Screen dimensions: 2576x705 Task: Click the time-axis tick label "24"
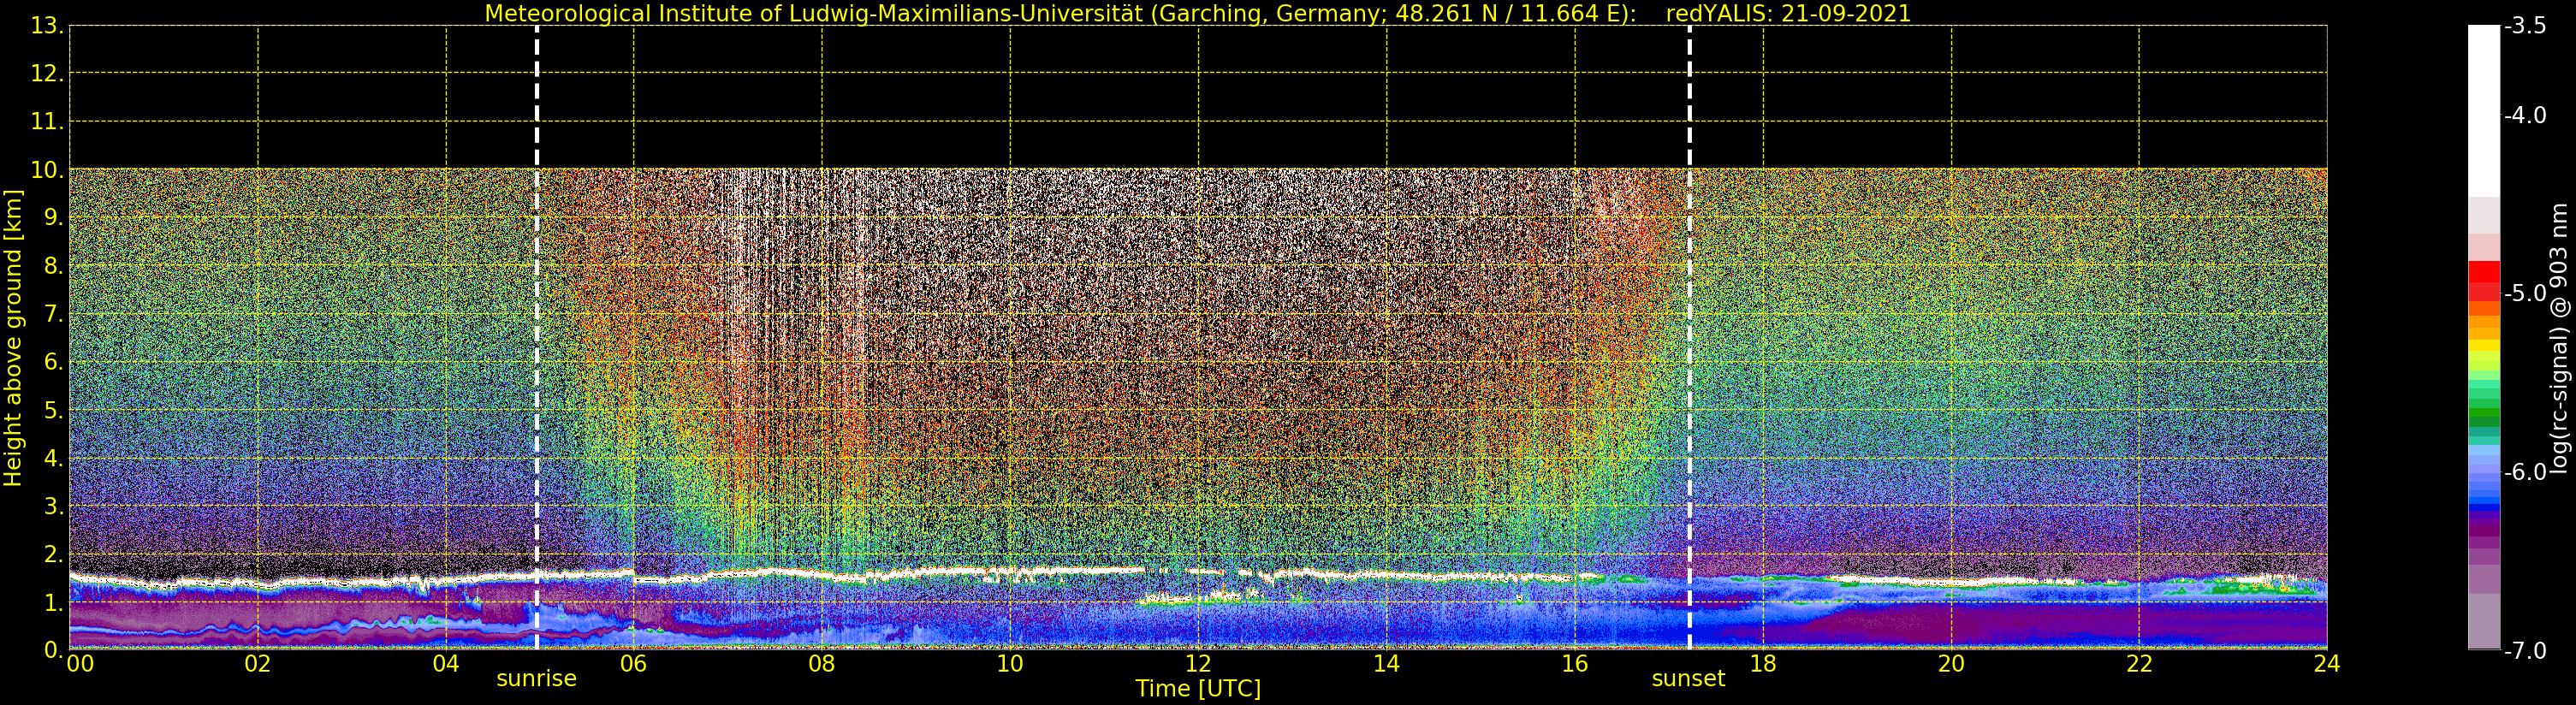point(2327,664)
